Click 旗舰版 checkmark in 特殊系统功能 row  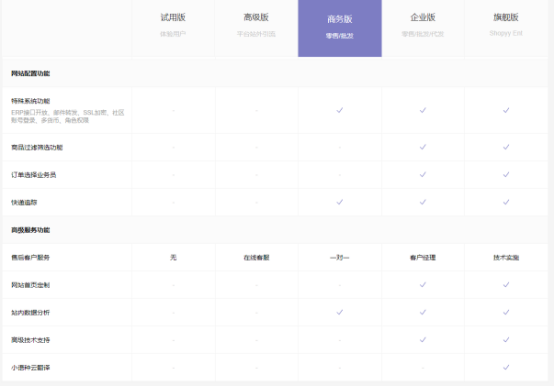[x=506, y=110]
